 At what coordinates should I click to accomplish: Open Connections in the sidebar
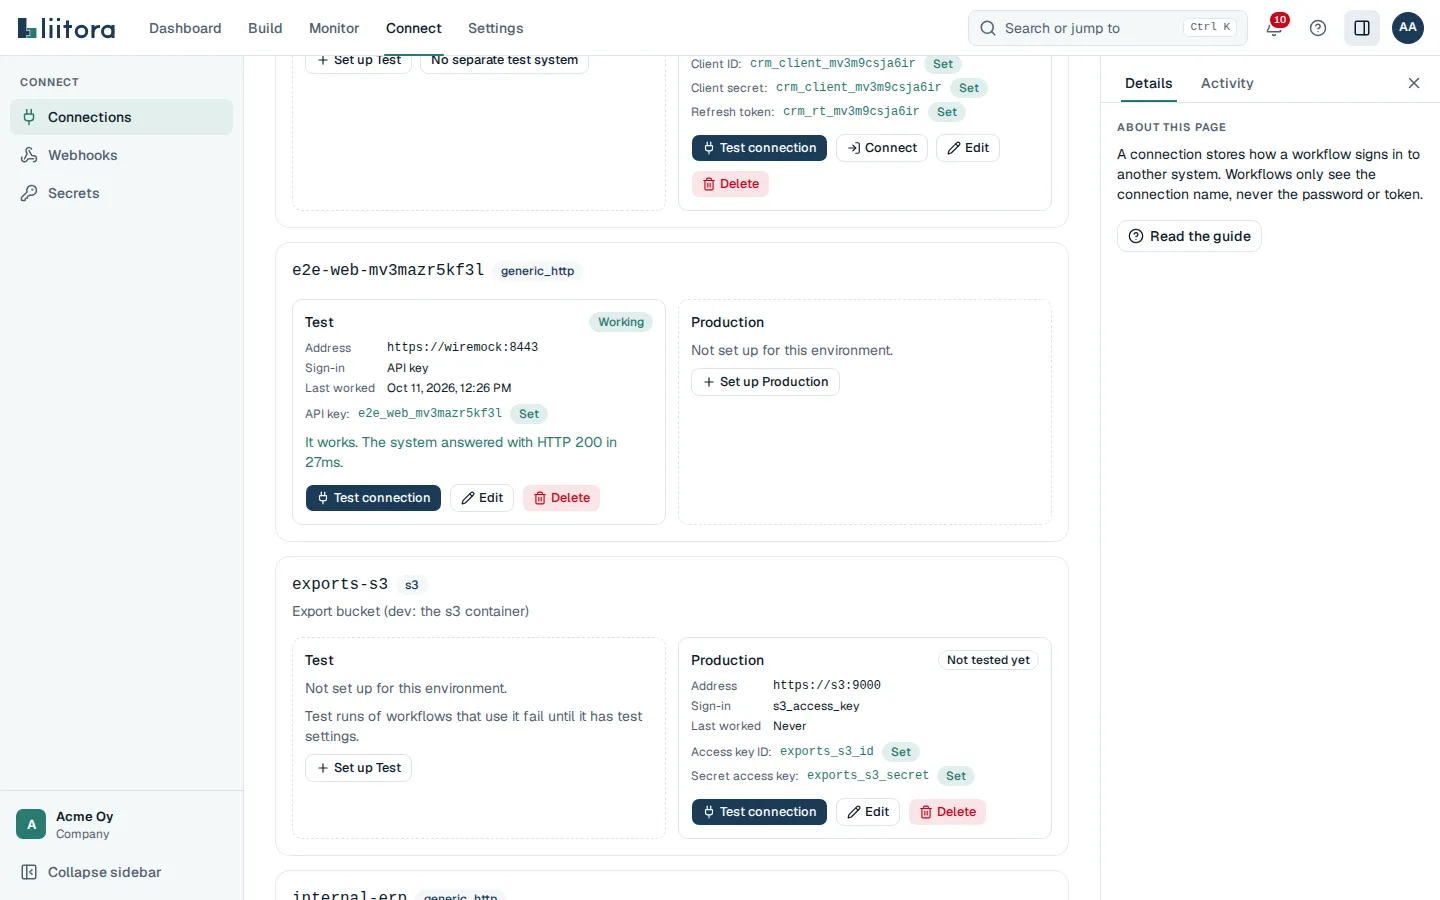click(121, 117)
